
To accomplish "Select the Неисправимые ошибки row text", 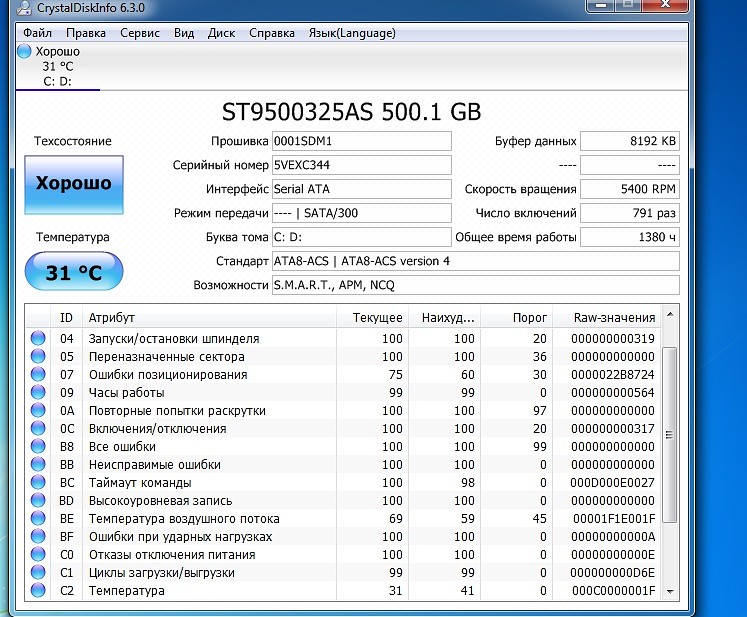I will point(155,465).
